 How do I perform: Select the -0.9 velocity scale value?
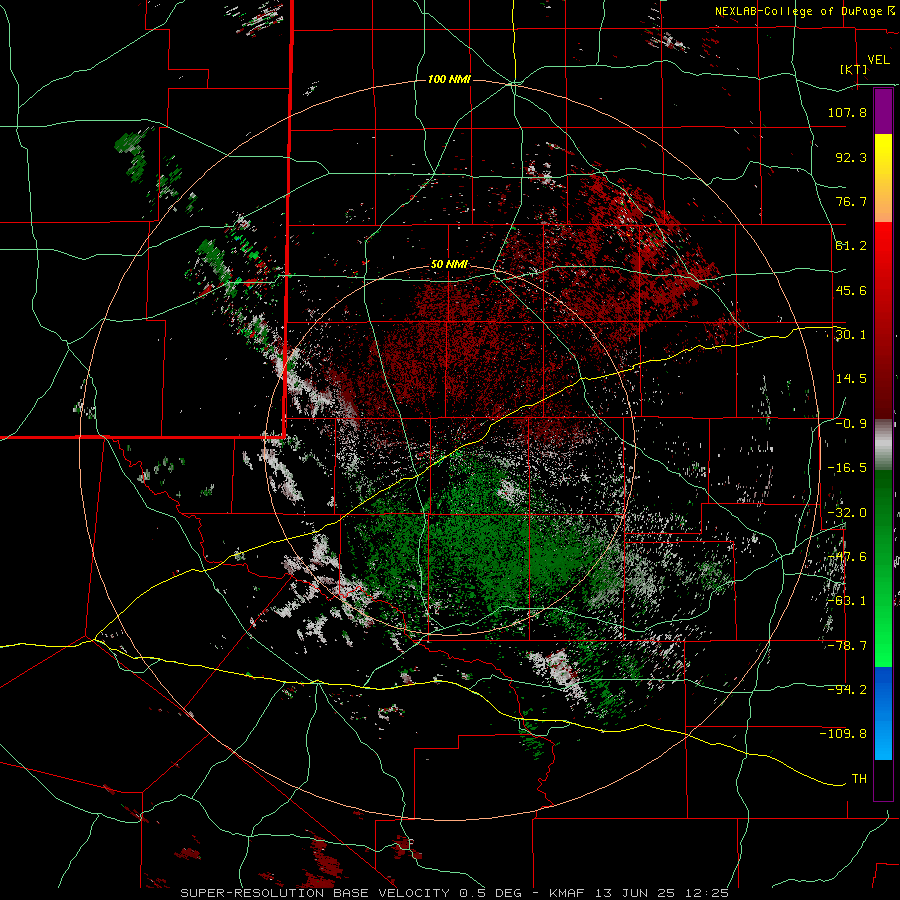[x=851, y=424]
